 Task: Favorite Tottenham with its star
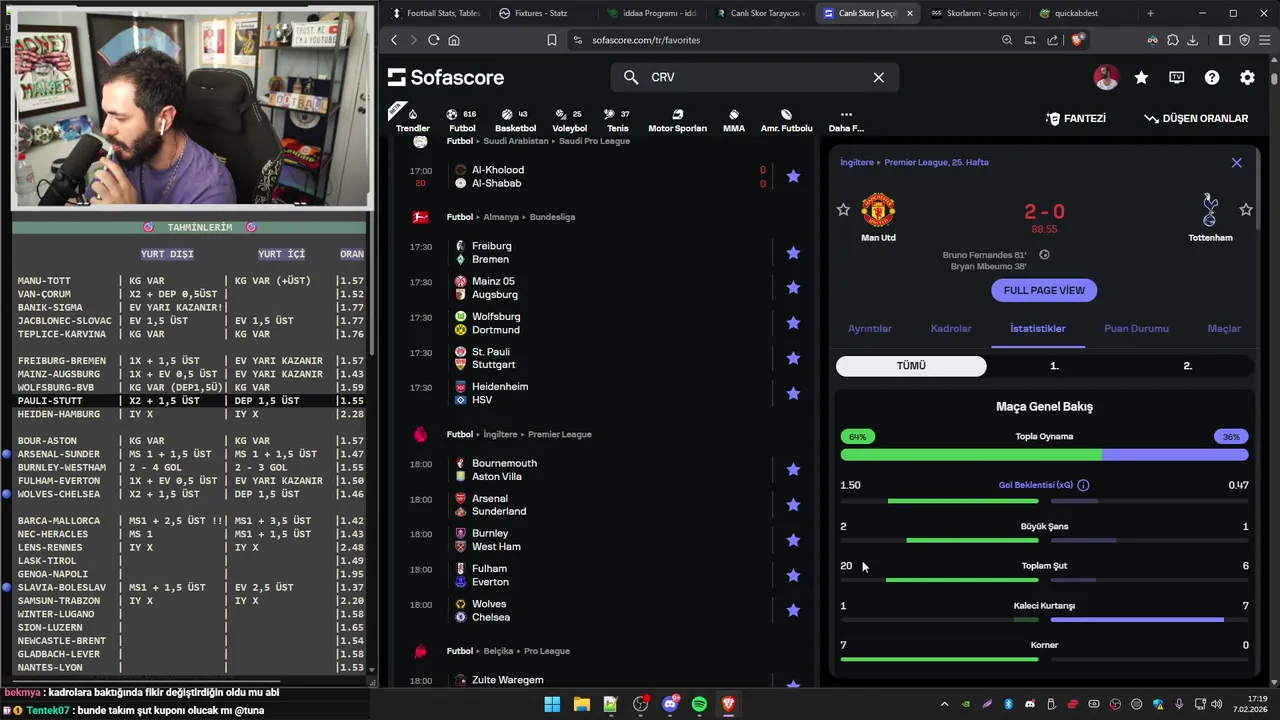coord(1246,210)
